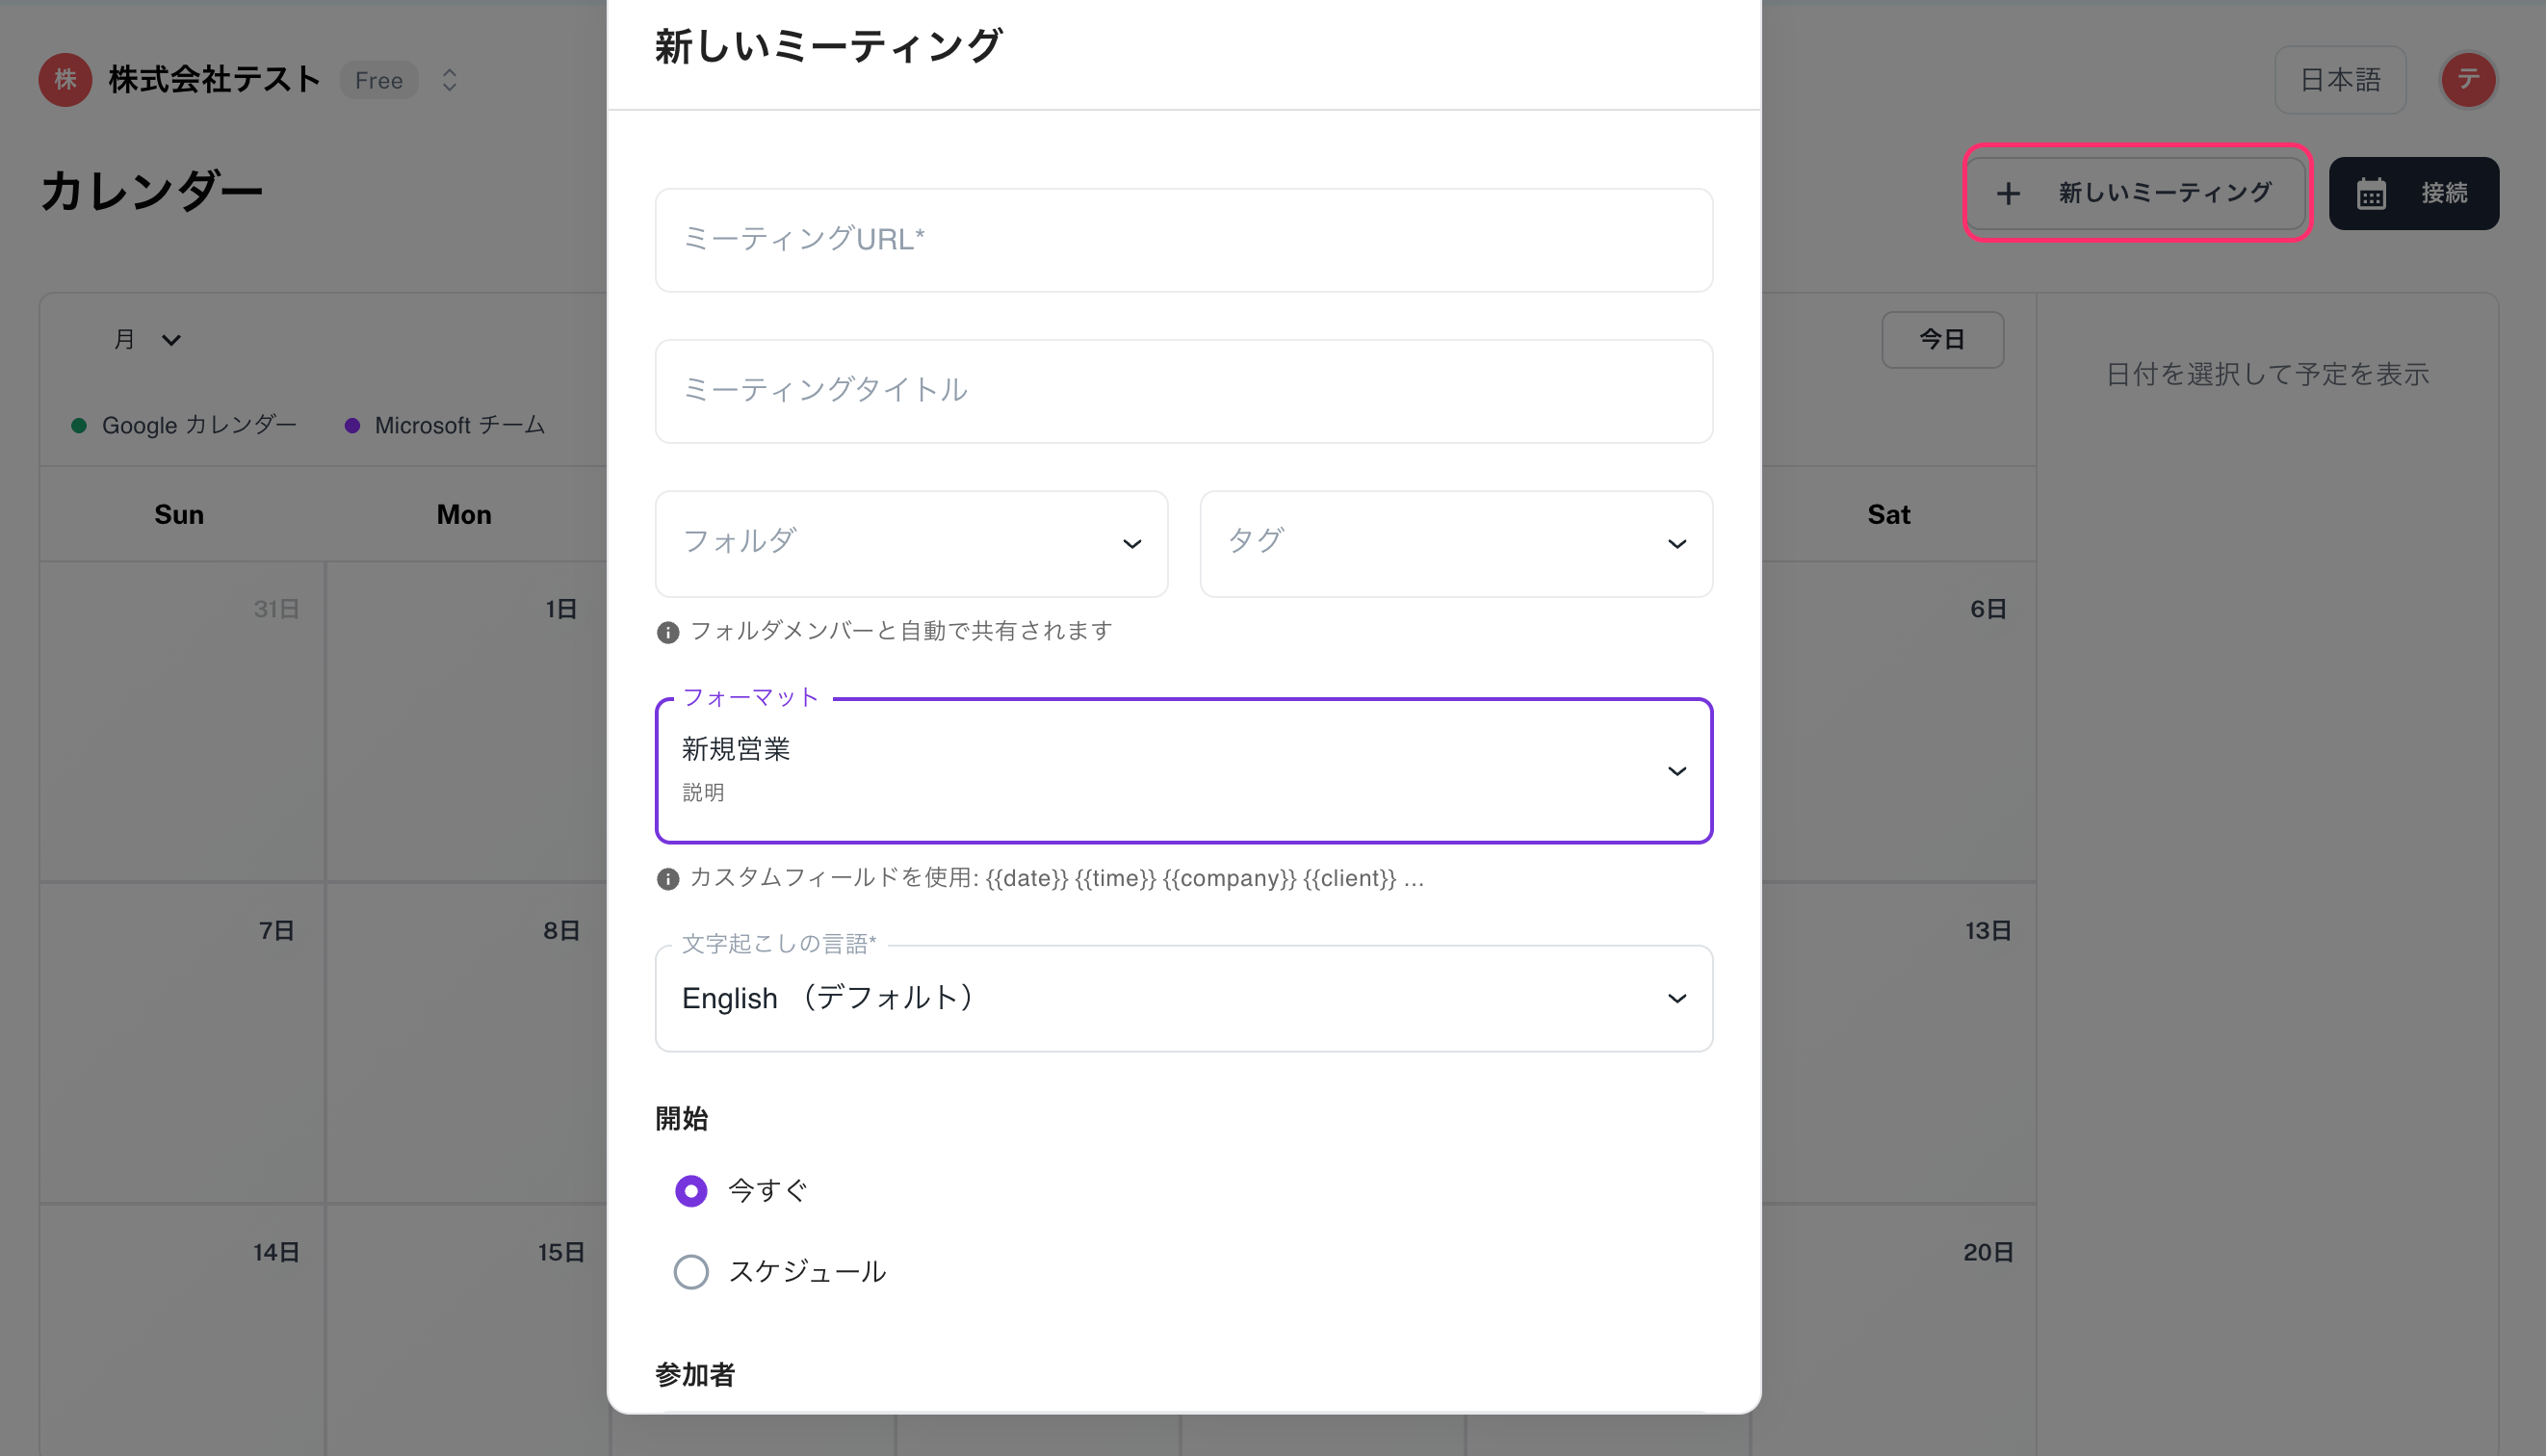Click the chevron in the フォーマット field
Screen dimensions: 2546x1456
[1677, 771]
